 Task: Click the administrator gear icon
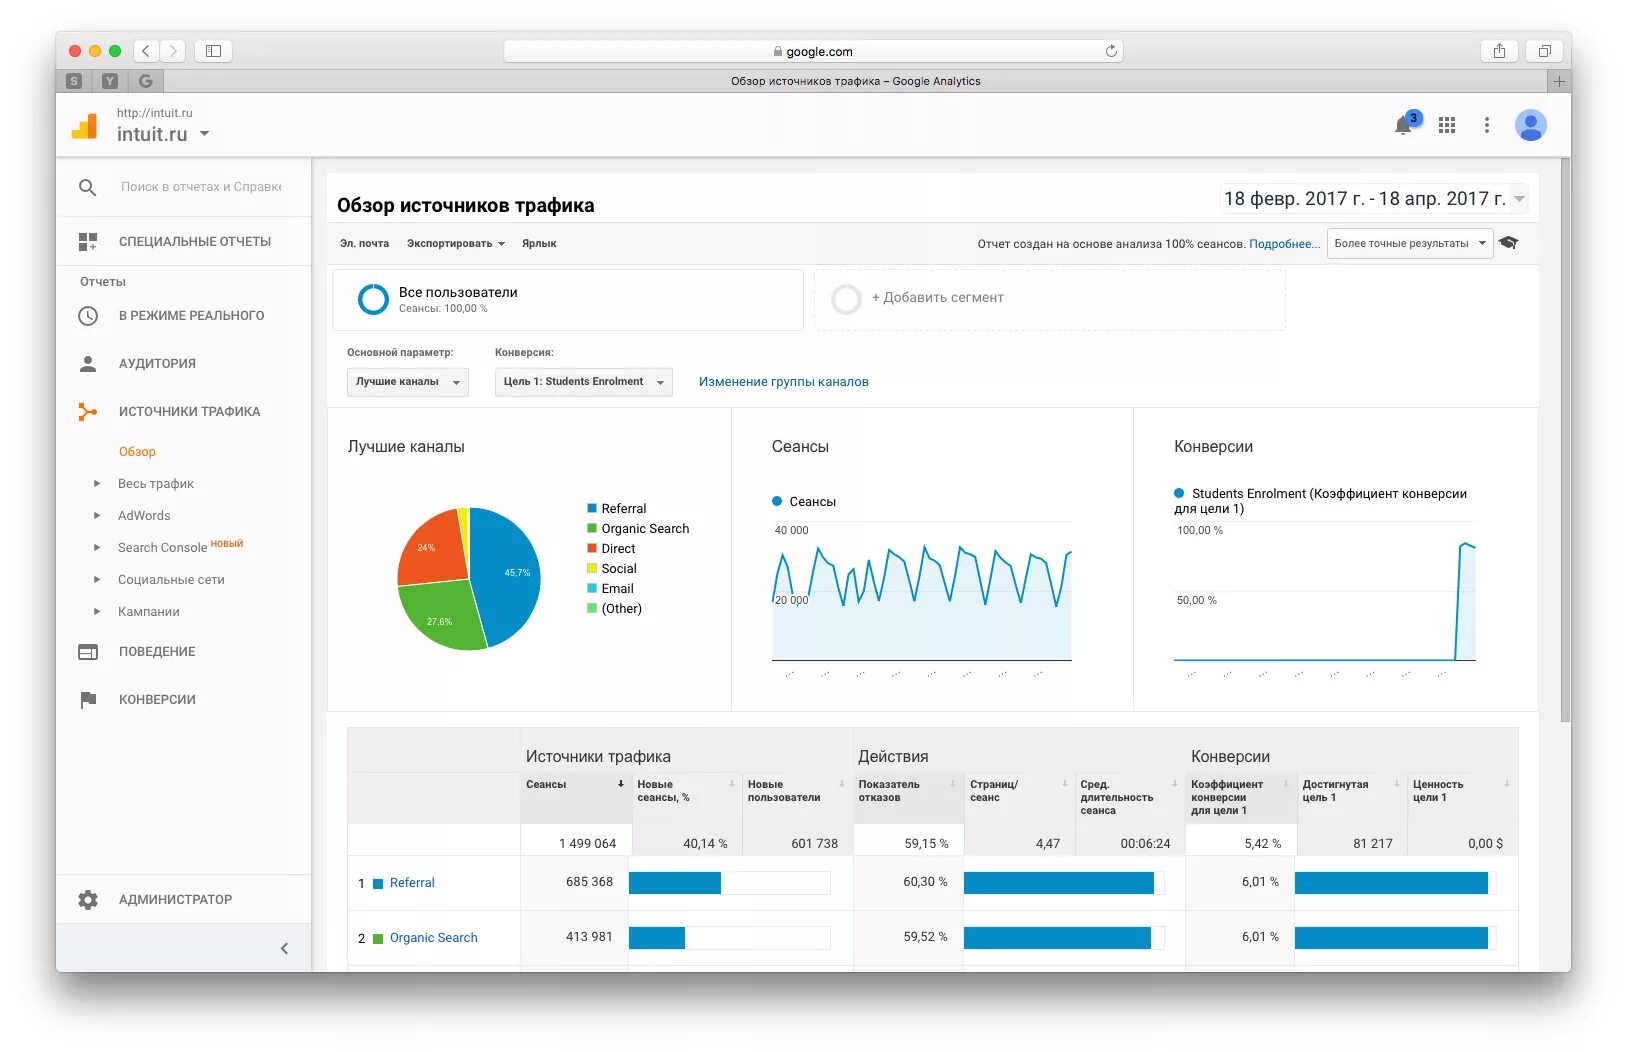88,900
